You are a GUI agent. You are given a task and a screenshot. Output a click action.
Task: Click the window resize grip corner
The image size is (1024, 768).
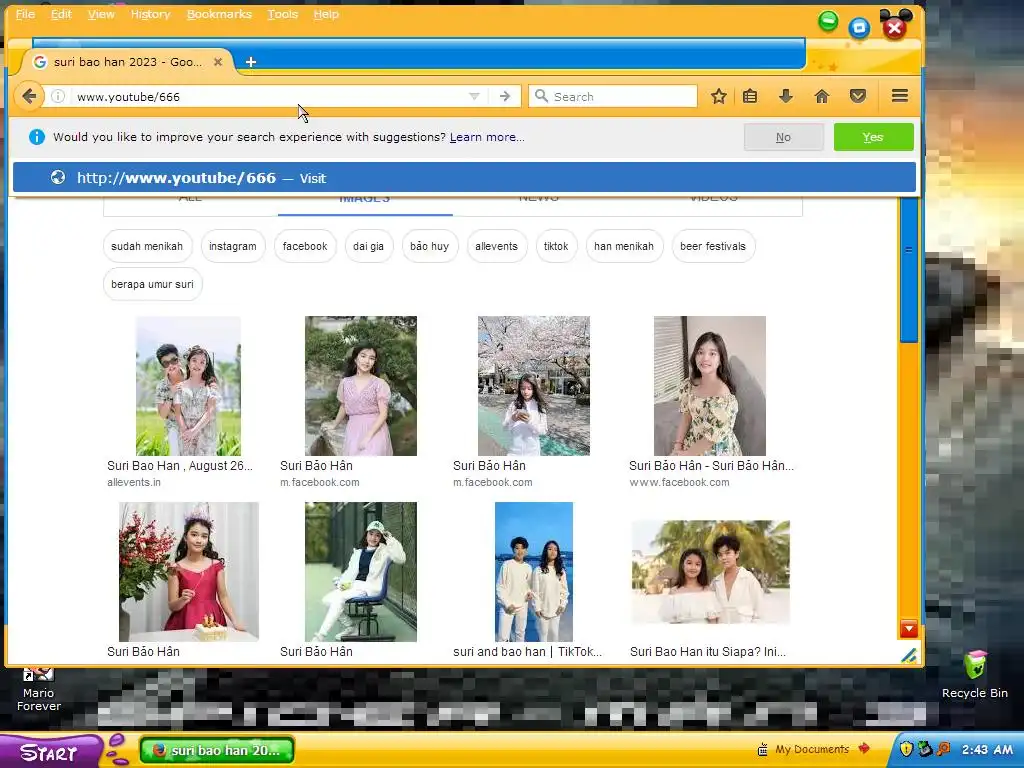point(909,655)
